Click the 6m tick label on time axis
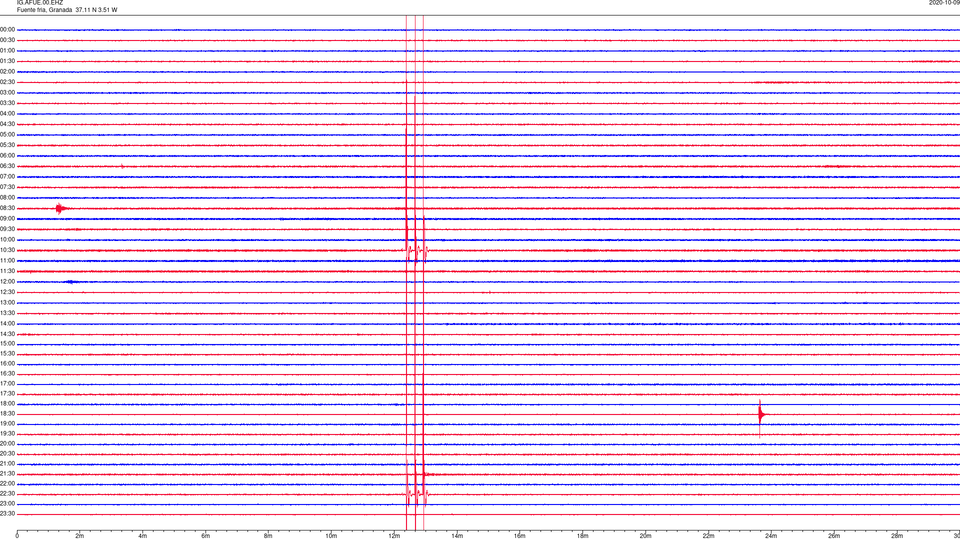Viewport: 960px width, 540px height. pos(206,536)
